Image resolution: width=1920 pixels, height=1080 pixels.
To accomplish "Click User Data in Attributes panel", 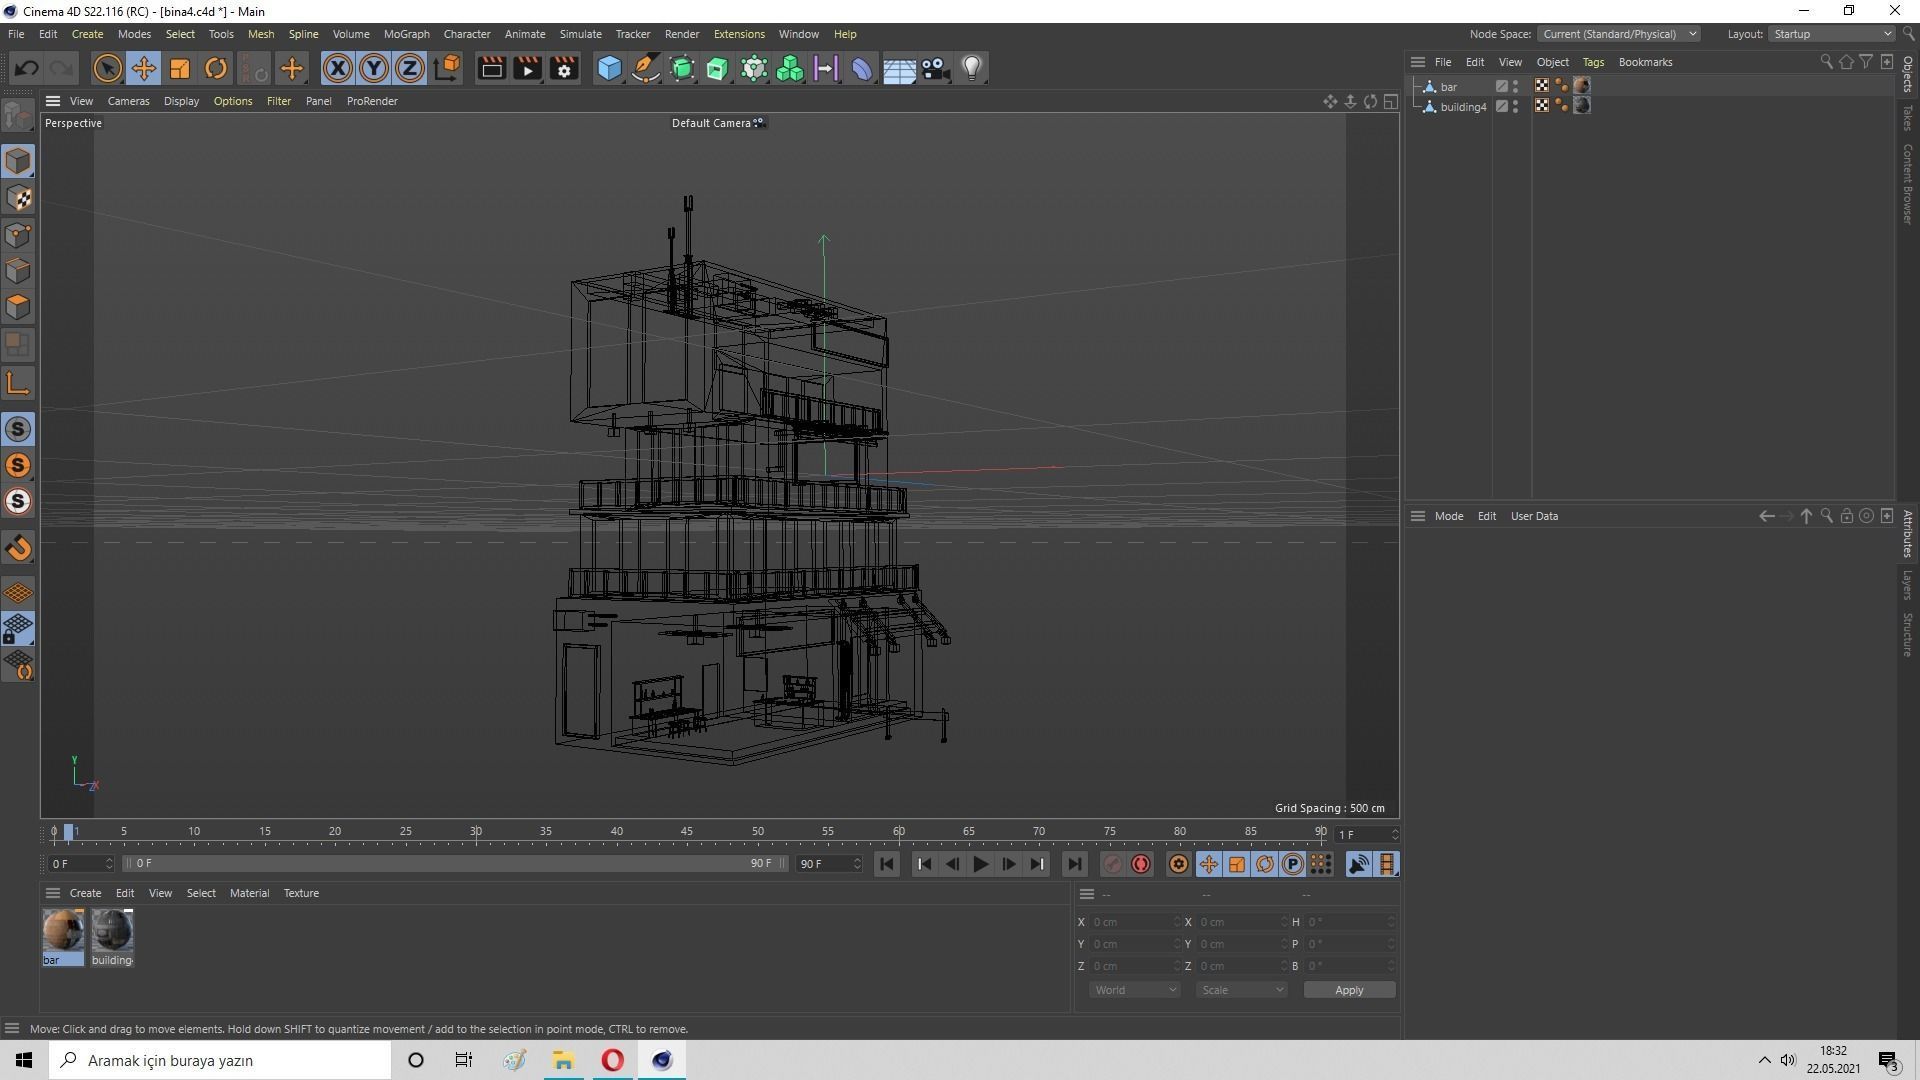I will coord(1534,516).
